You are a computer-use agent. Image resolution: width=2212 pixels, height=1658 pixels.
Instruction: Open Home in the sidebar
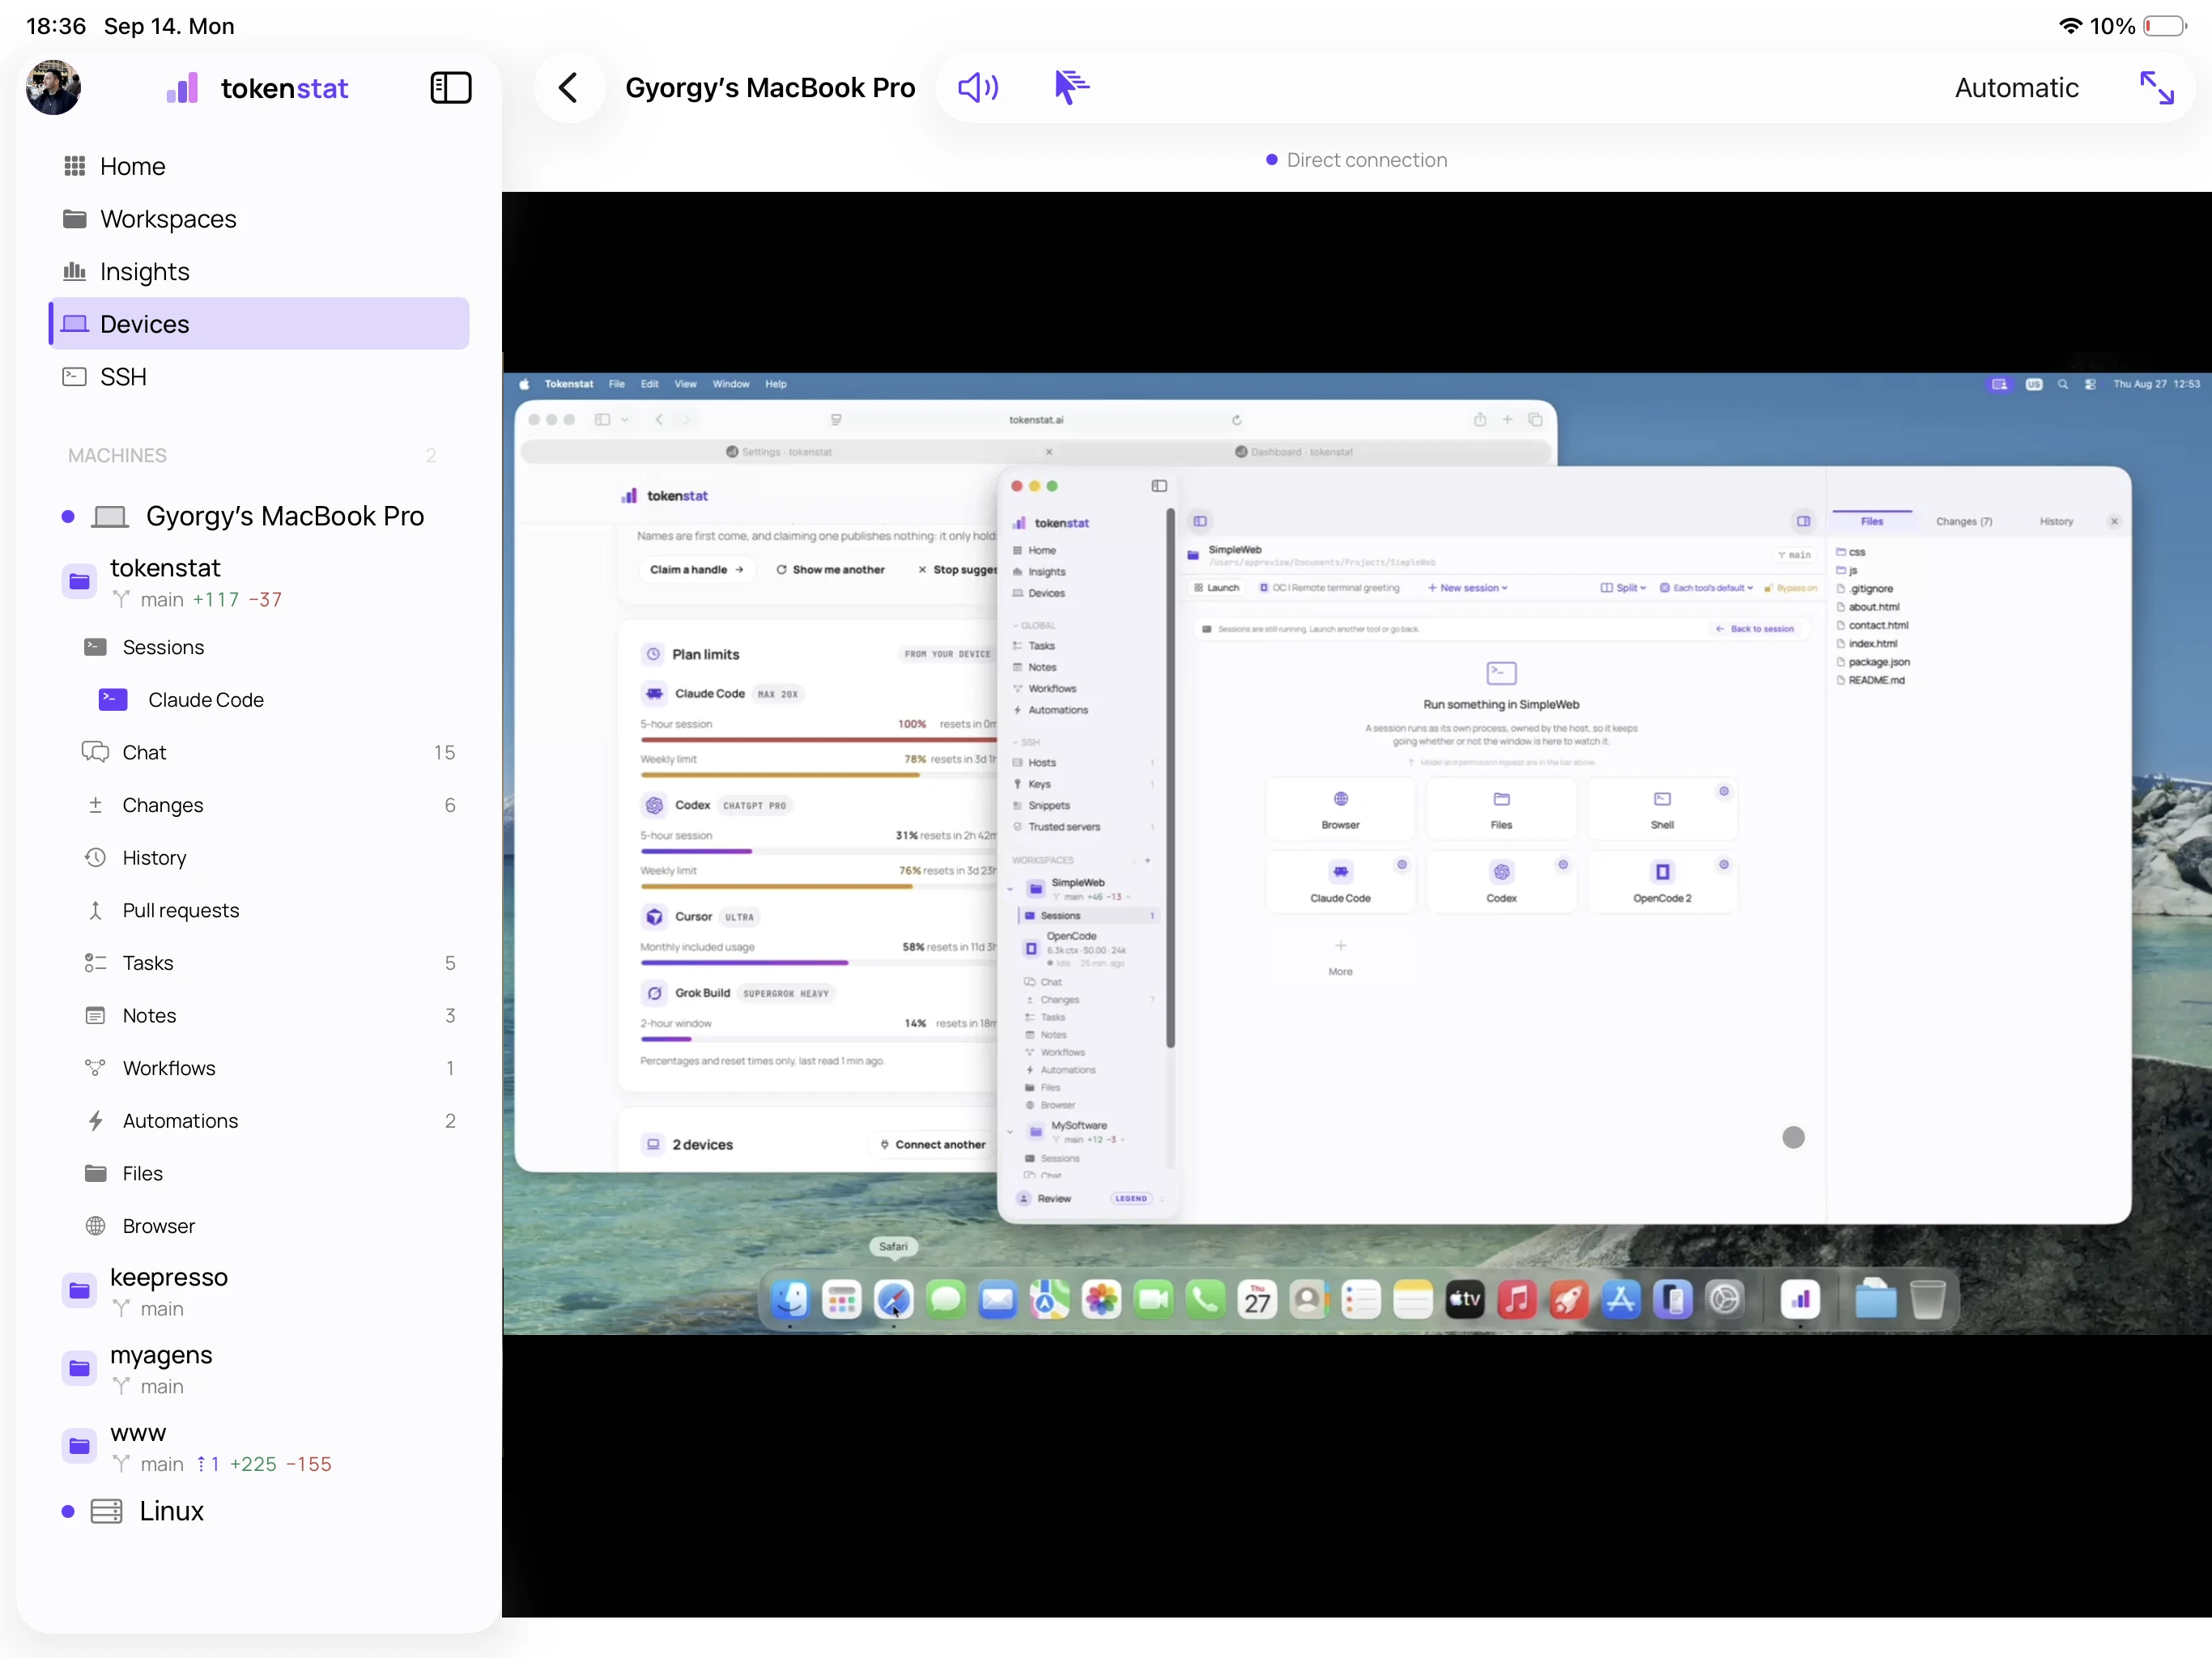(259, 166)
